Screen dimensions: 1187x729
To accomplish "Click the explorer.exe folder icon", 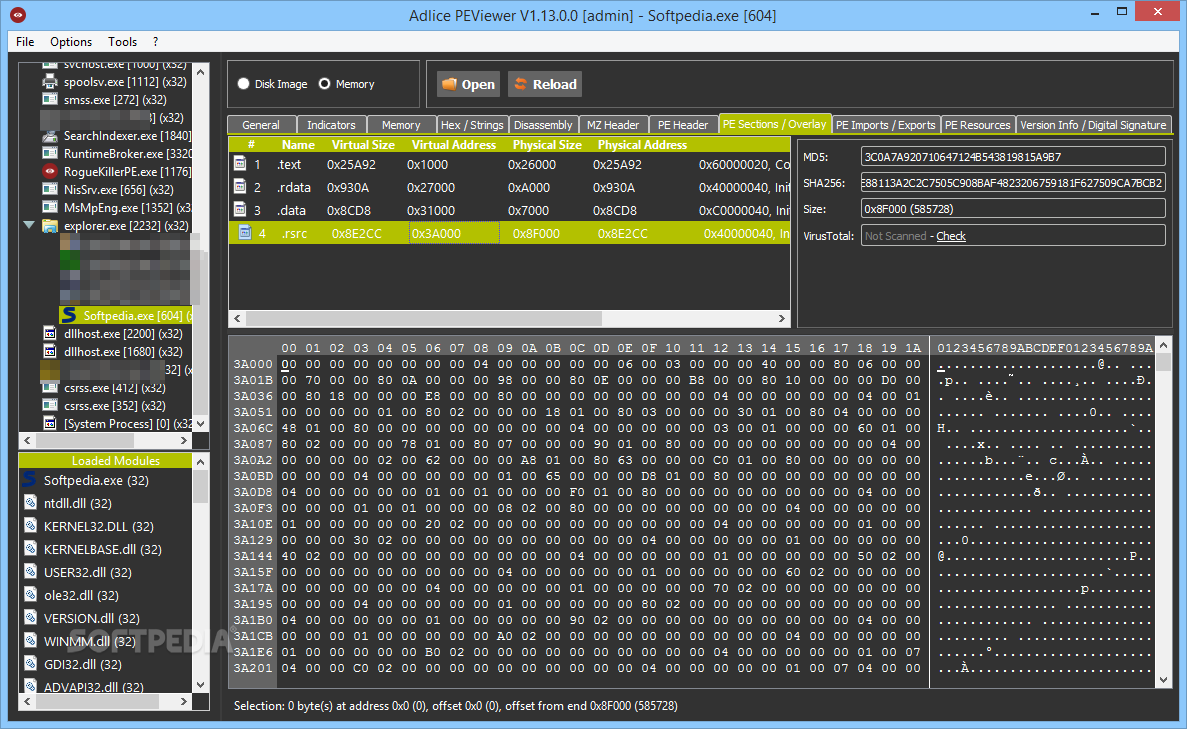I will coord(50,226).
